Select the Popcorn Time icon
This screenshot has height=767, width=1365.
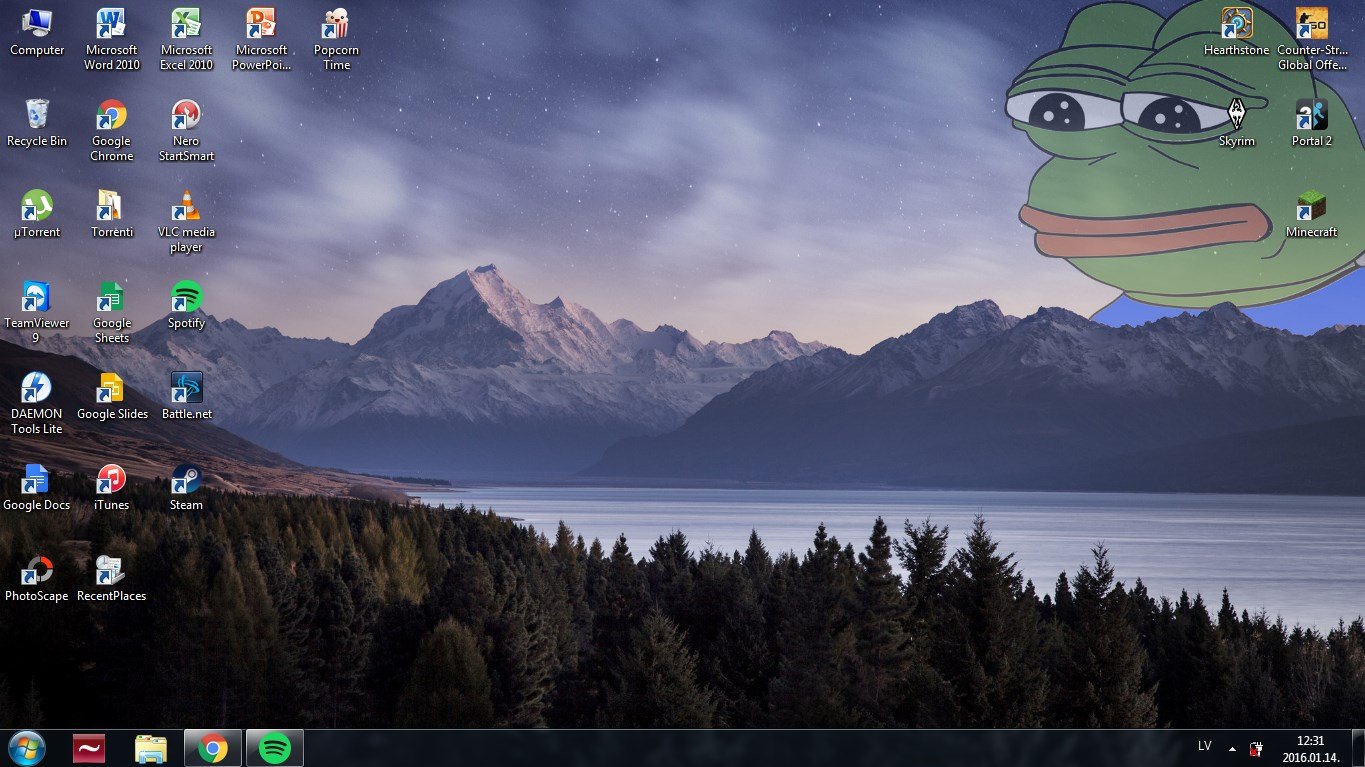pos(336,39)
